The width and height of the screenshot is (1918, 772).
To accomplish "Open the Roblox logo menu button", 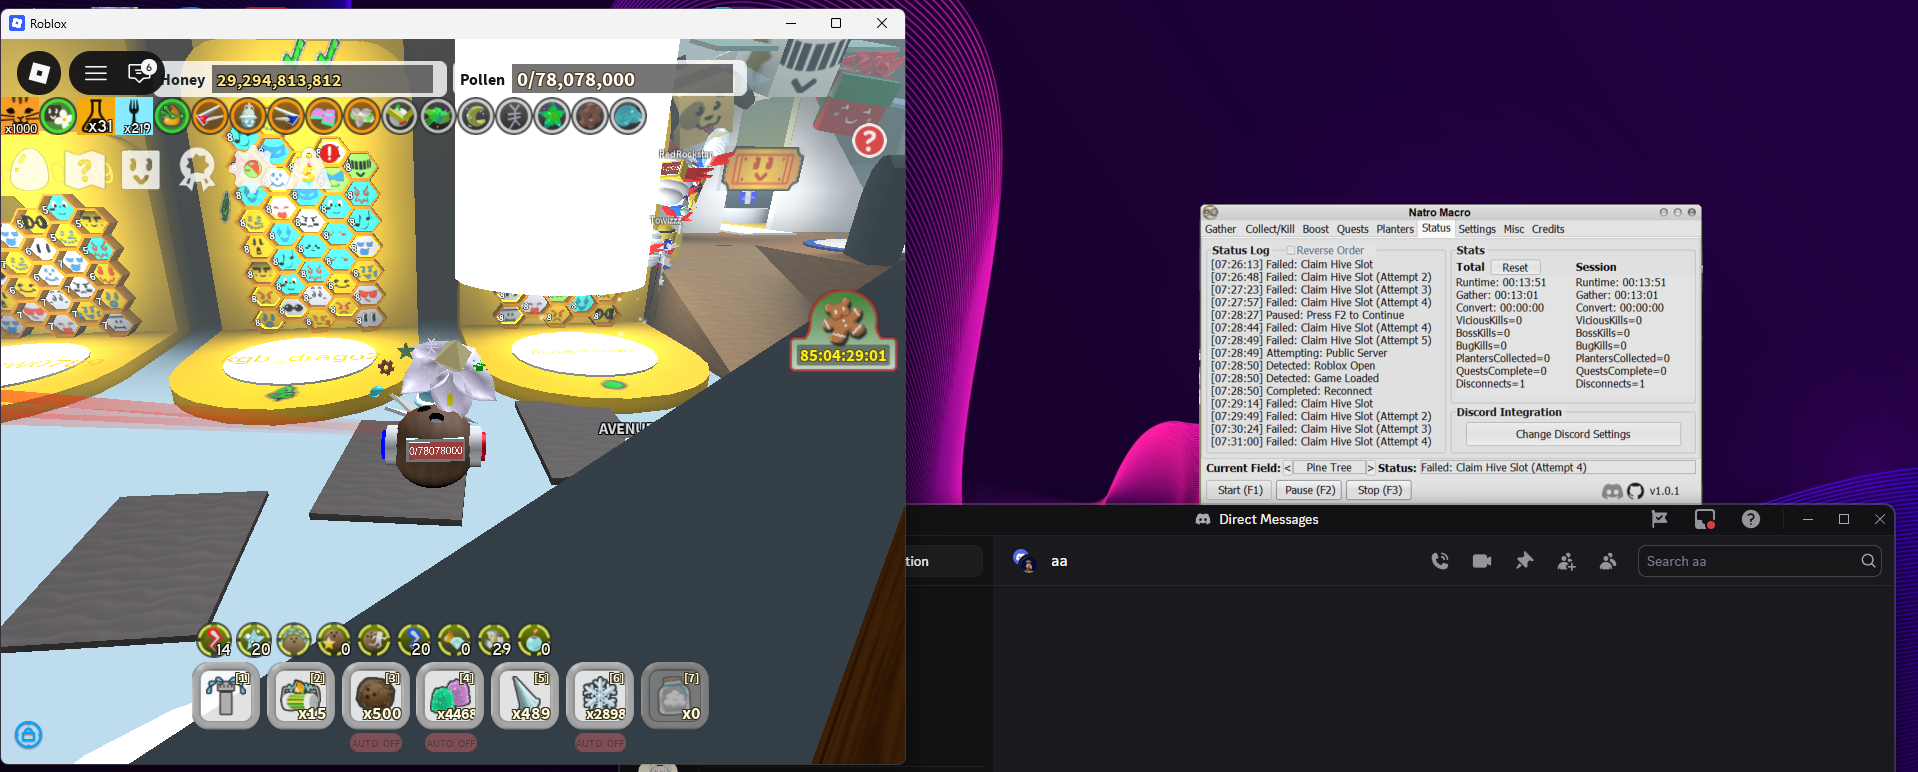I will pyautogui.click(x=39, y=73).
